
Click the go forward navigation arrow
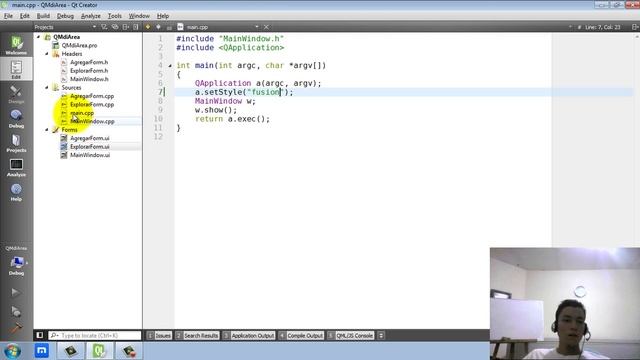pyautogui.click(x=158, y=27)
